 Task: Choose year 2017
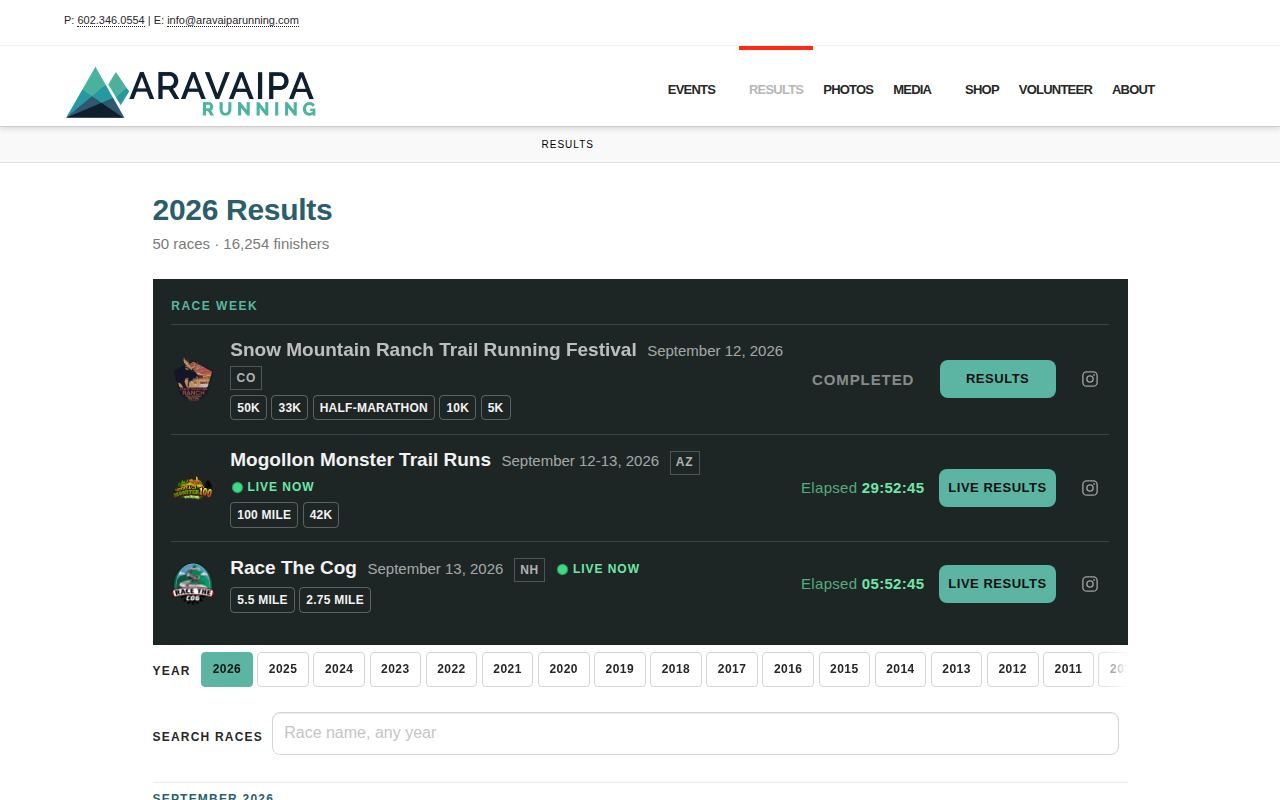click(732, 669)
